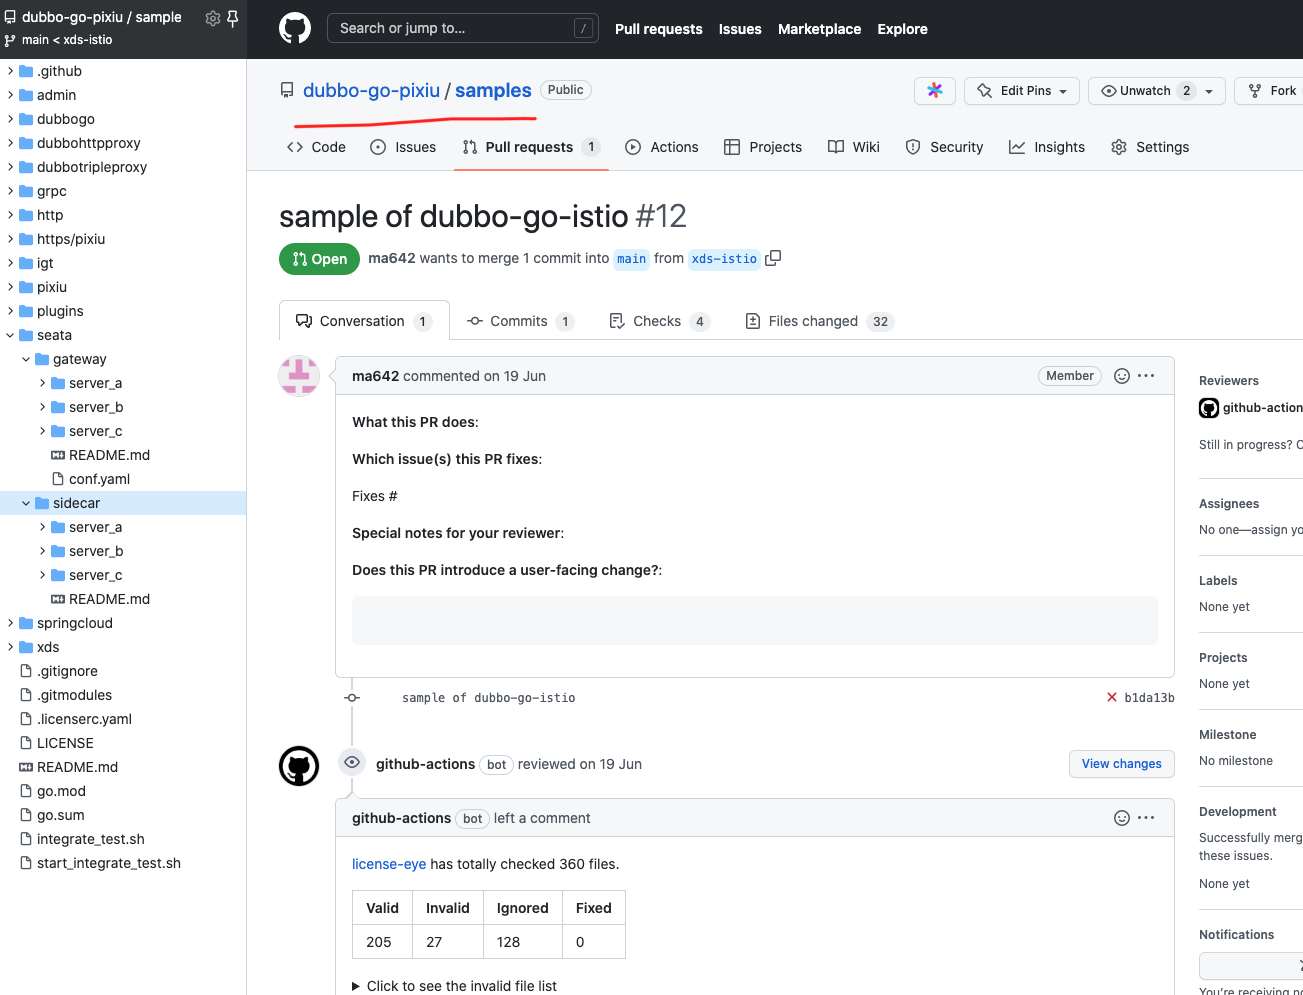Open more options on github-actions comment
This screenshot has height=995, width=1303.
1146,818
